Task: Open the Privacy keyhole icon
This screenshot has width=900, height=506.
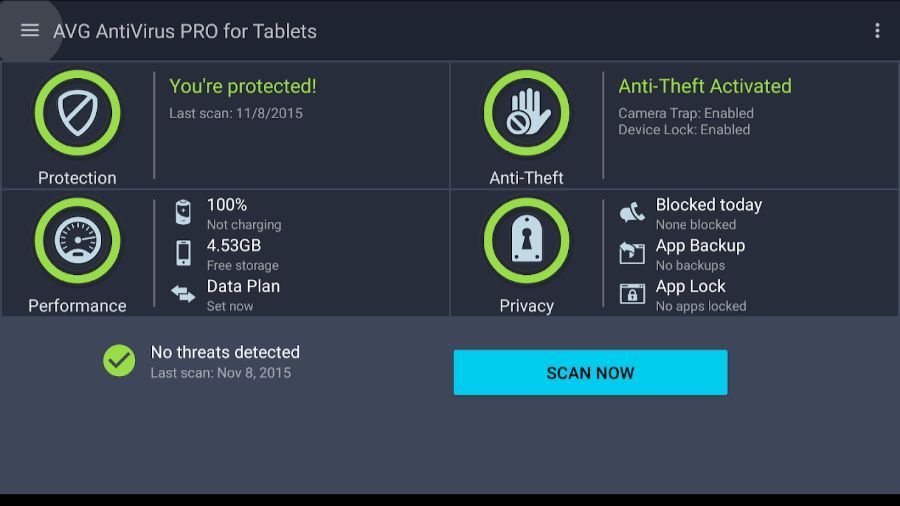Action: (x=526, y=241)
